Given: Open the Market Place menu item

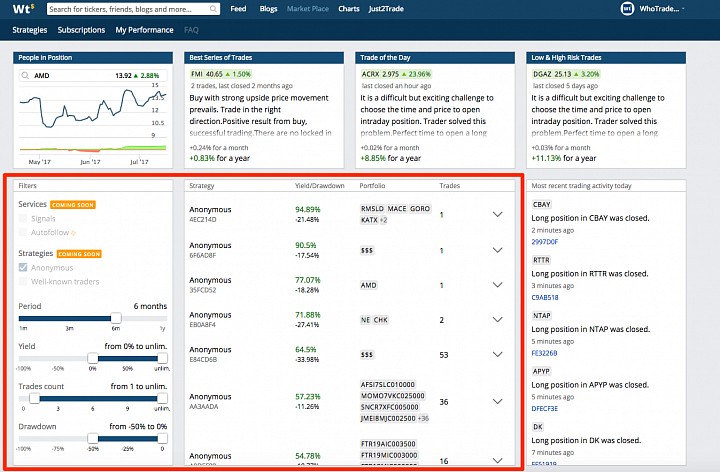Looking at the screenshot, I should point(308,9).
